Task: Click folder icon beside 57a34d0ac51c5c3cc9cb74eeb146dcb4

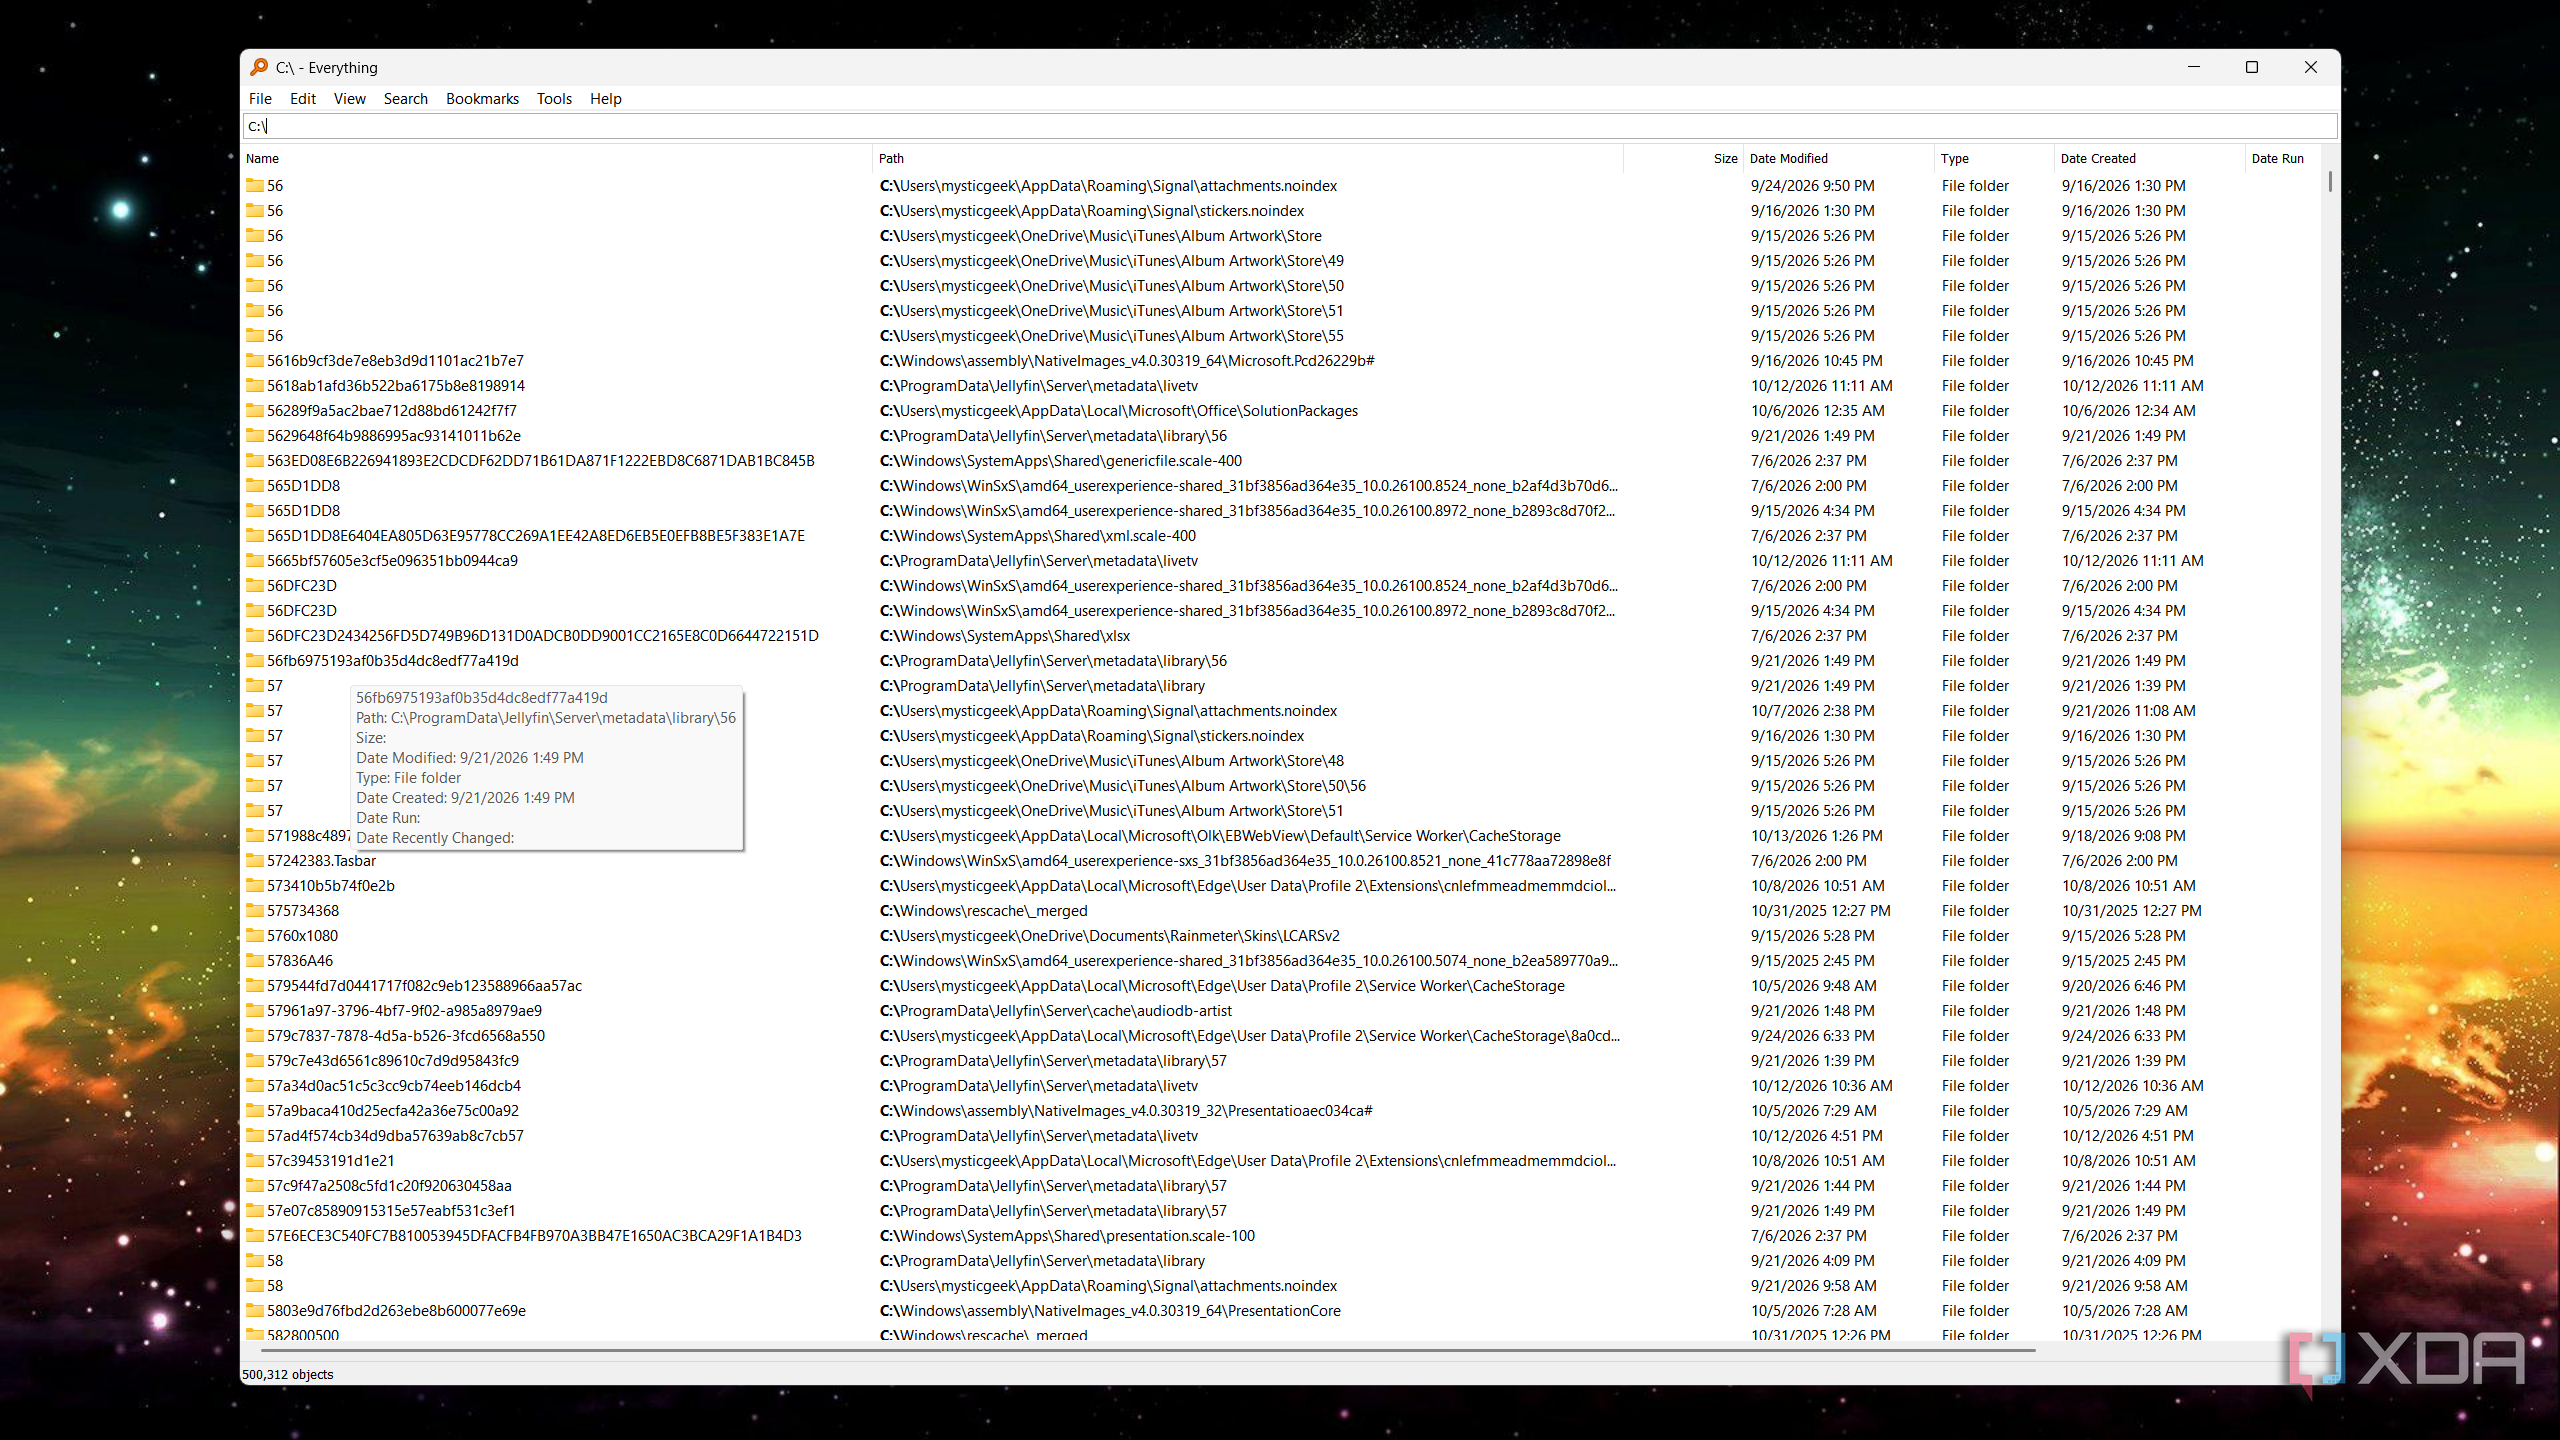Action: 255,1085
